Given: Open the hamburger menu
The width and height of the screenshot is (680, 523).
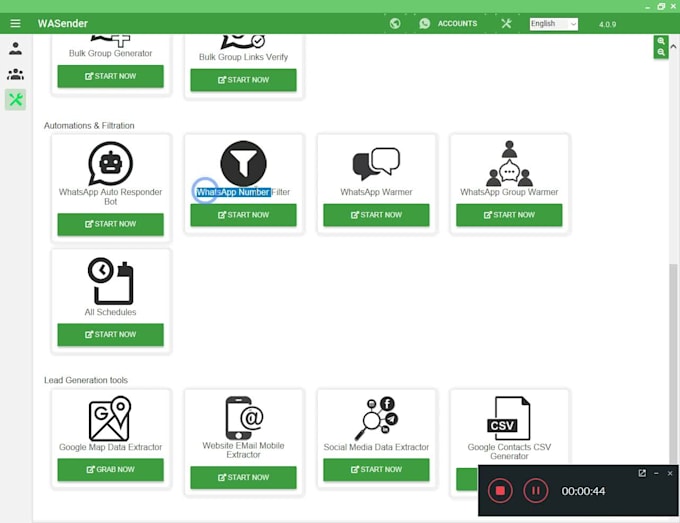Looking at the screenshot, I should (x=15, y=23).
